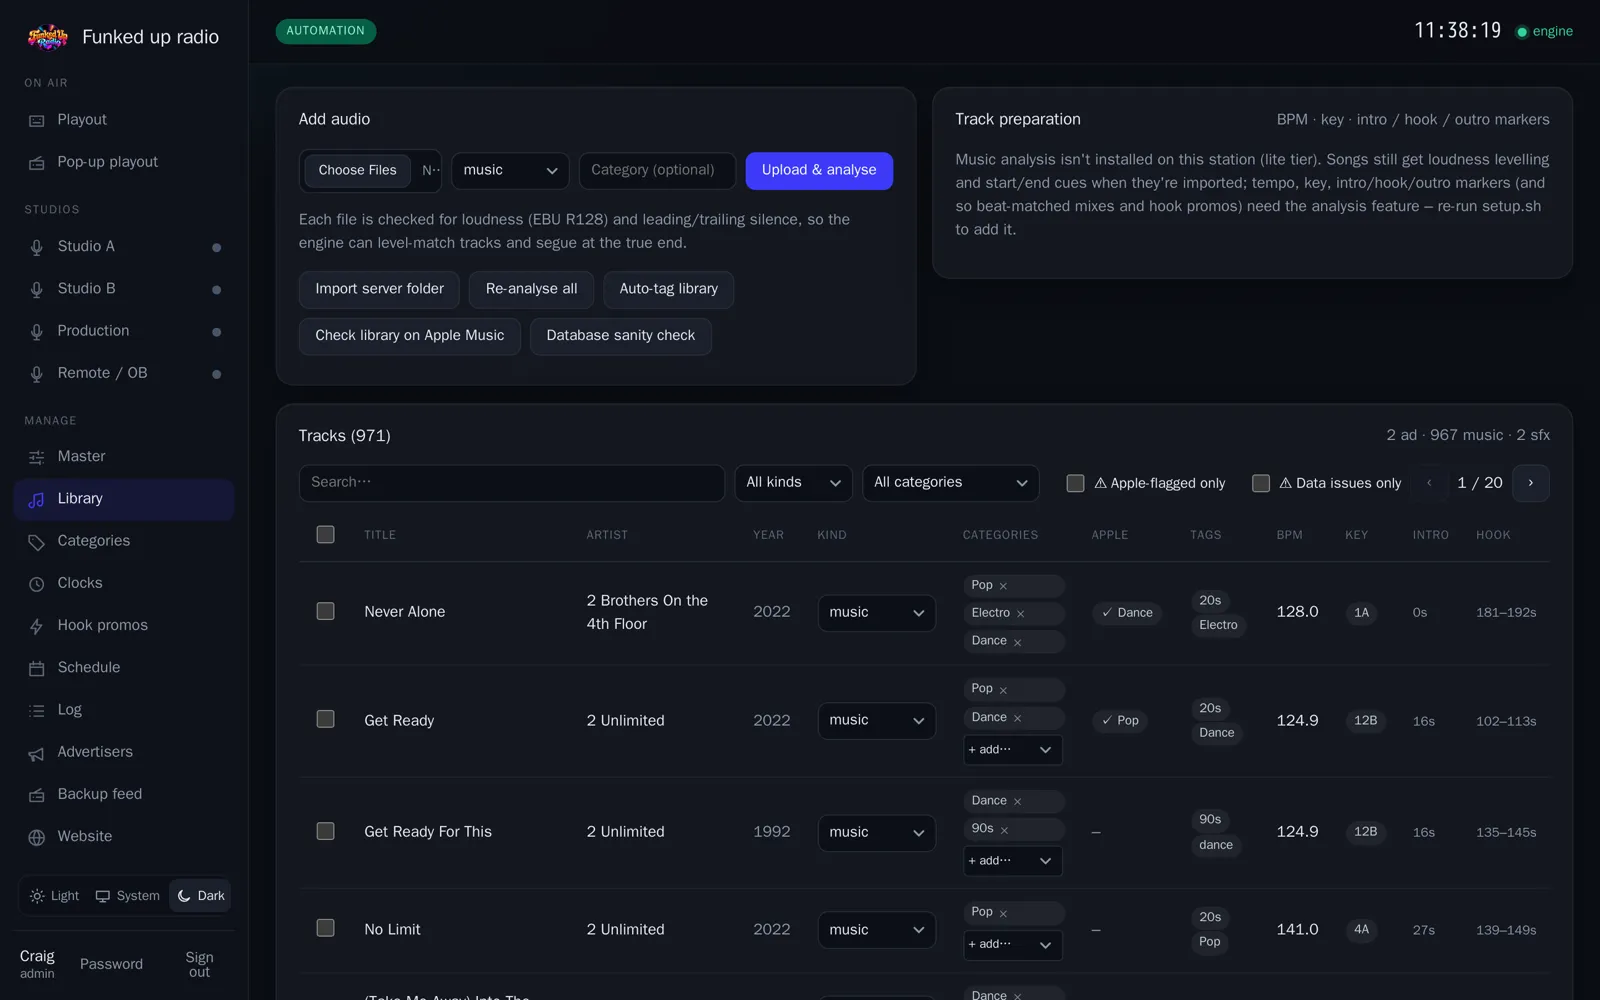1600x1000 pixels.
Task: Click the Pop-up playout radio icon
Action: [37, 162]
